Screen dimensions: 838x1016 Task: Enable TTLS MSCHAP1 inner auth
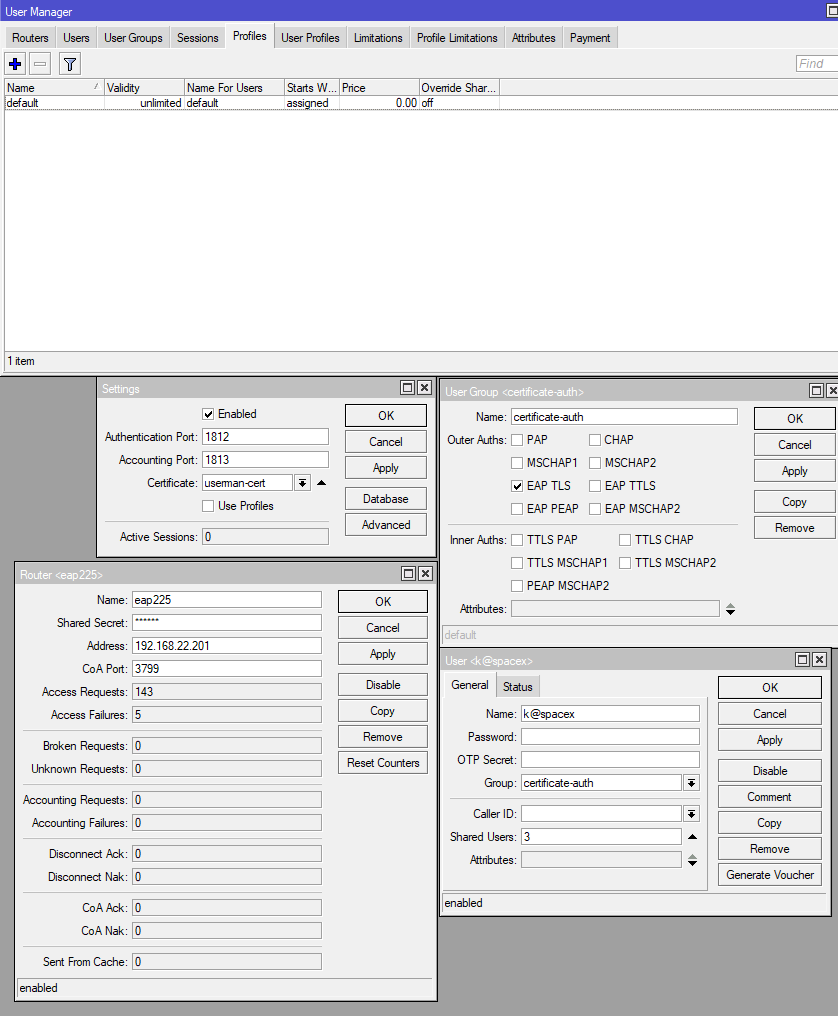point(517,562)
